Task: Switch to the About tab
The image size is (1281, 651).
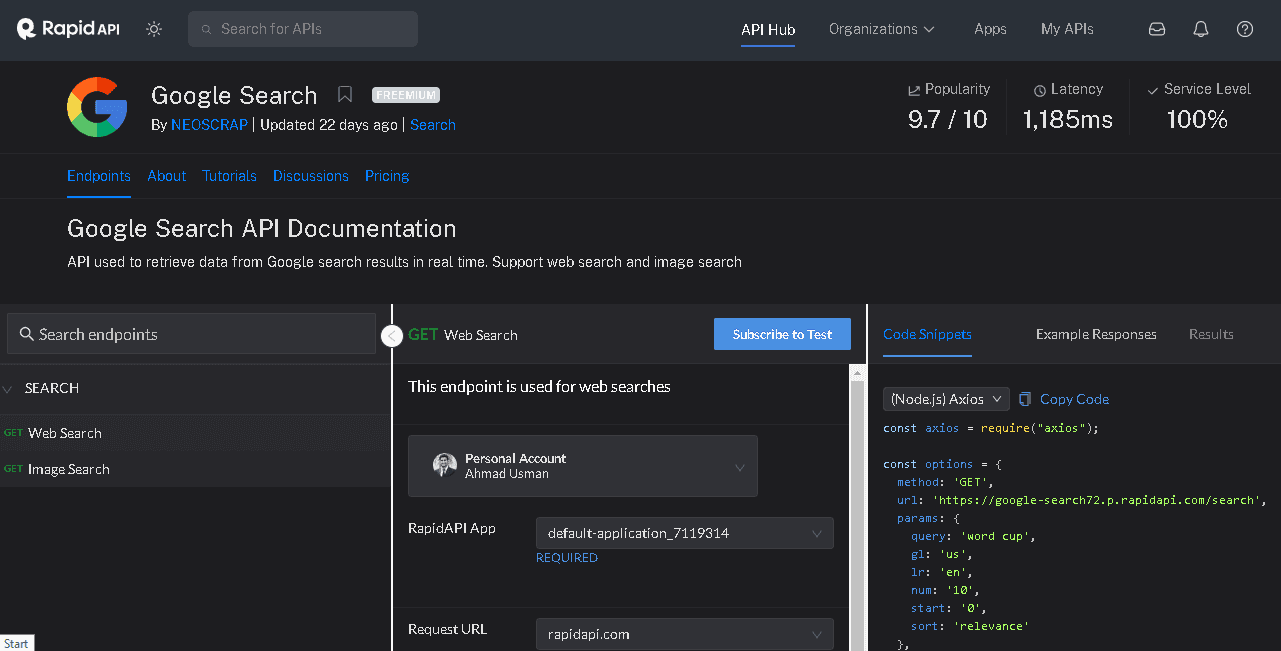Action: click(x=167, y=176)
